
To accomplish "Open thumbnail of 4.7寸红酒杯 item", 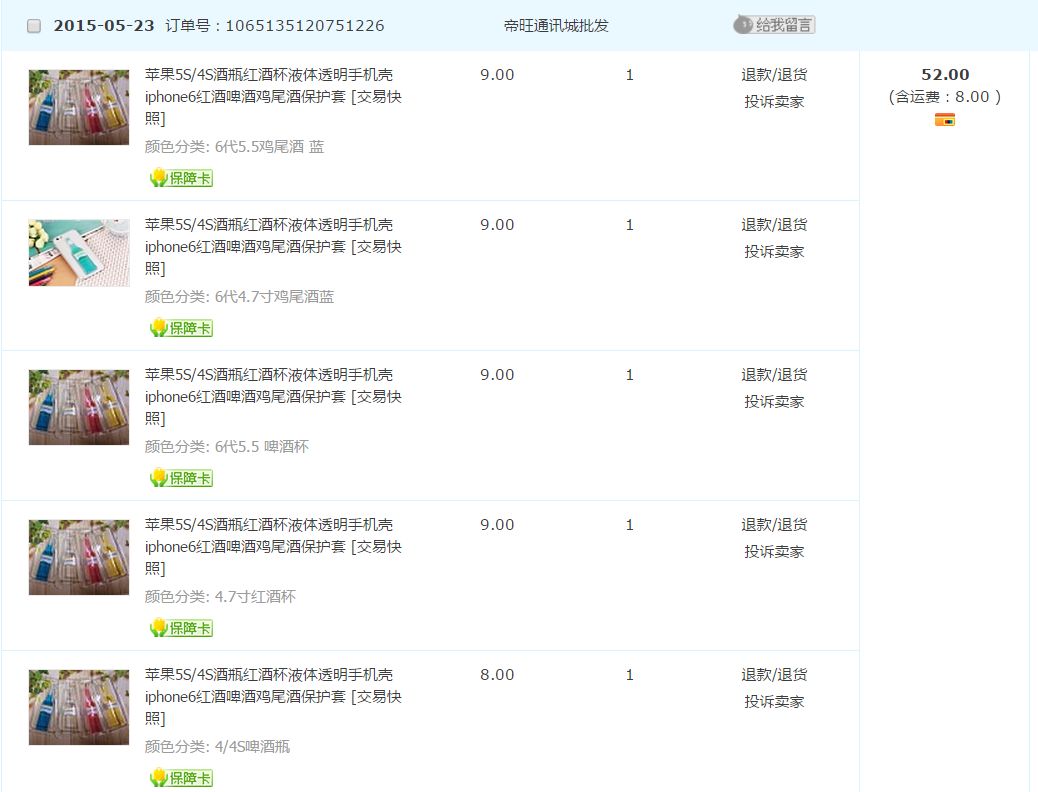I will click(x=79, y=558).
